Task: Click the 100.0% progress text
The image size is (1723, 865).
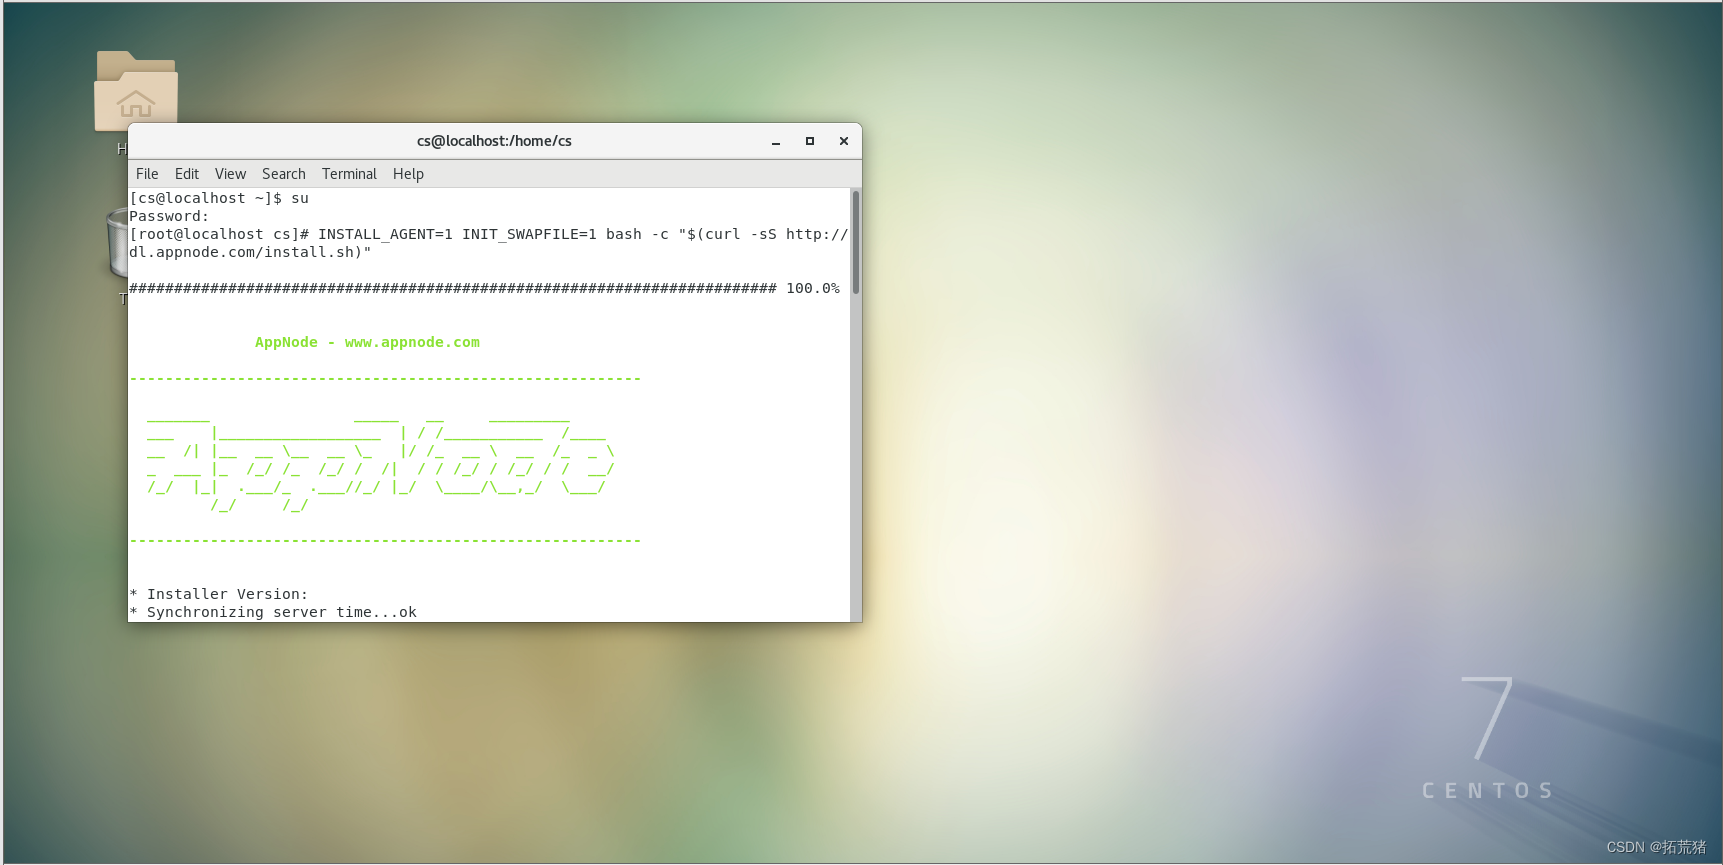Action: 813,288
